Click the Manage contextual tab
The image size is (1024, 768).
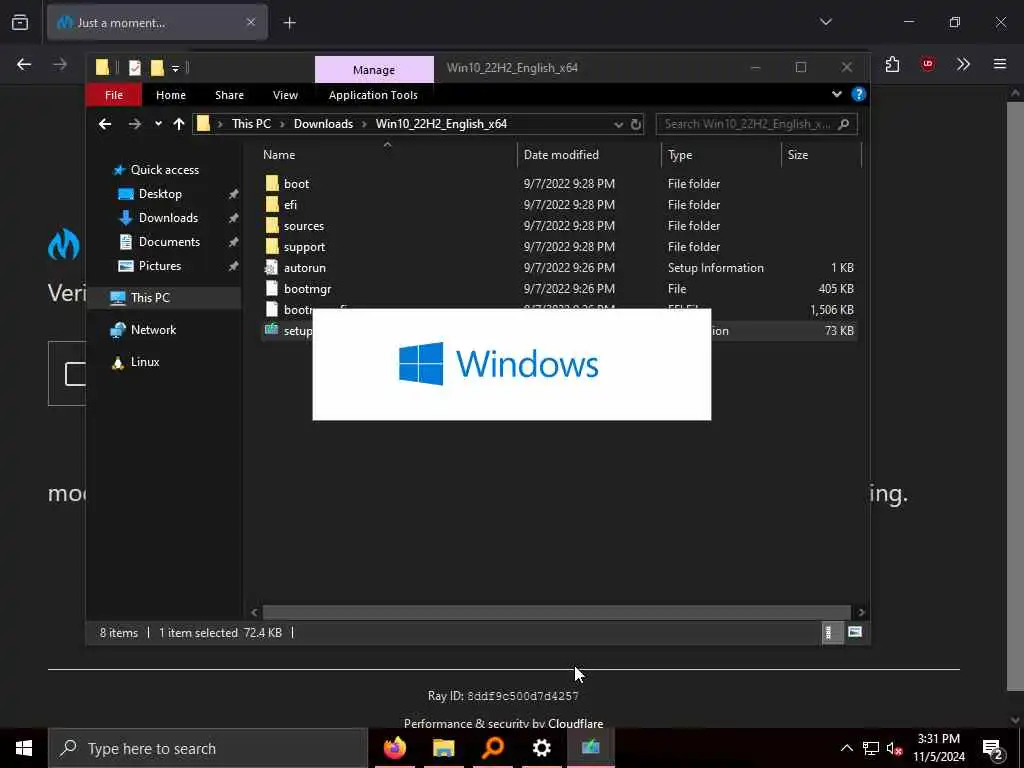click(374, 69)
